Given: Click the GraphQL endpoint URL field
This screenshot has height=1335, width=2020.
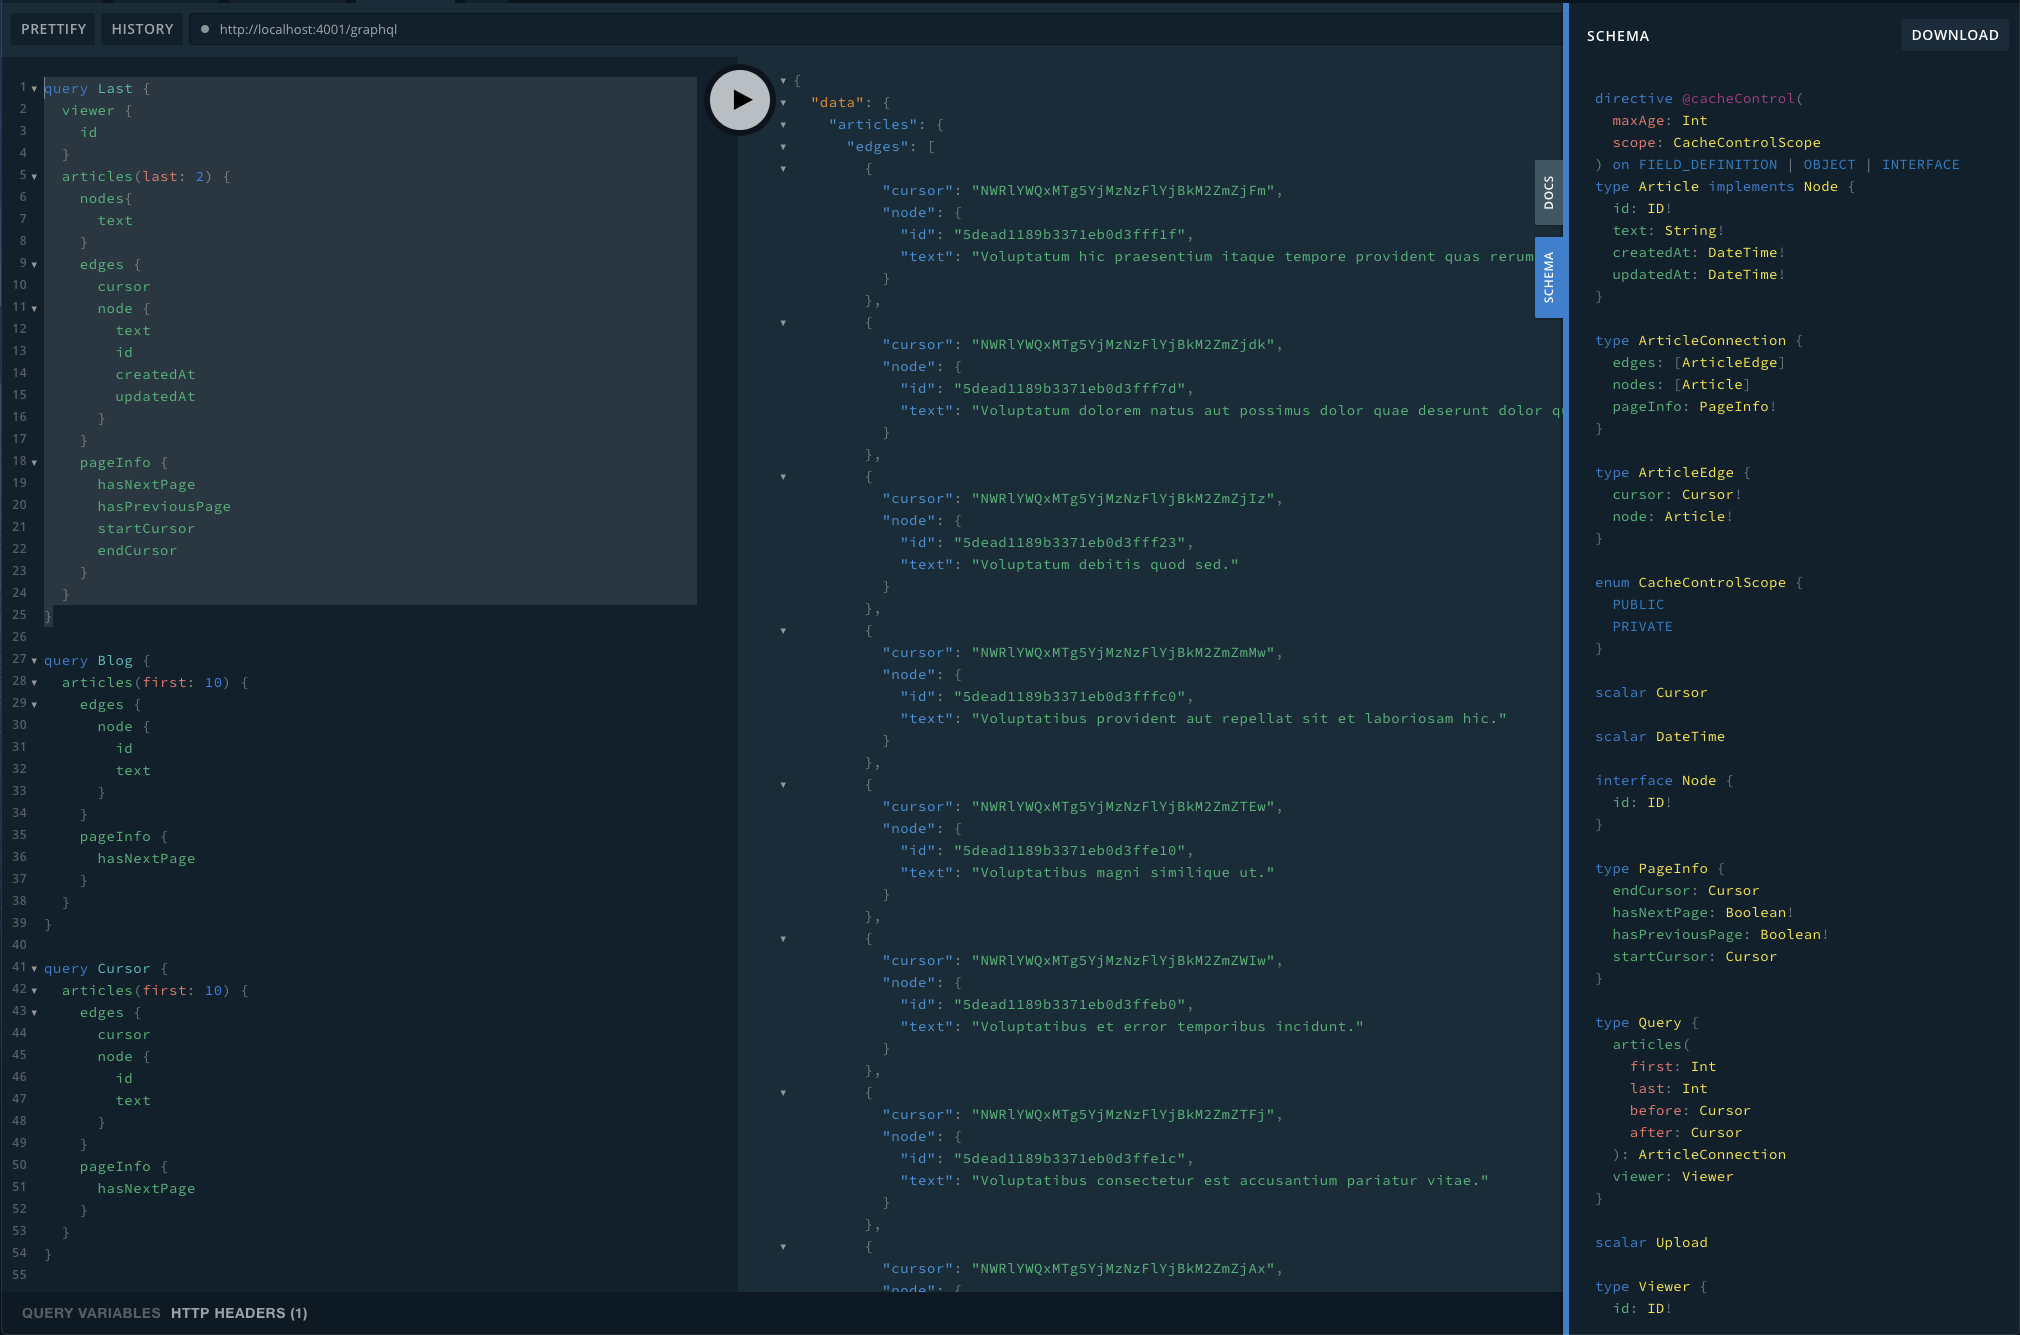Looking at the screenshot, I should tap(308, 29).
